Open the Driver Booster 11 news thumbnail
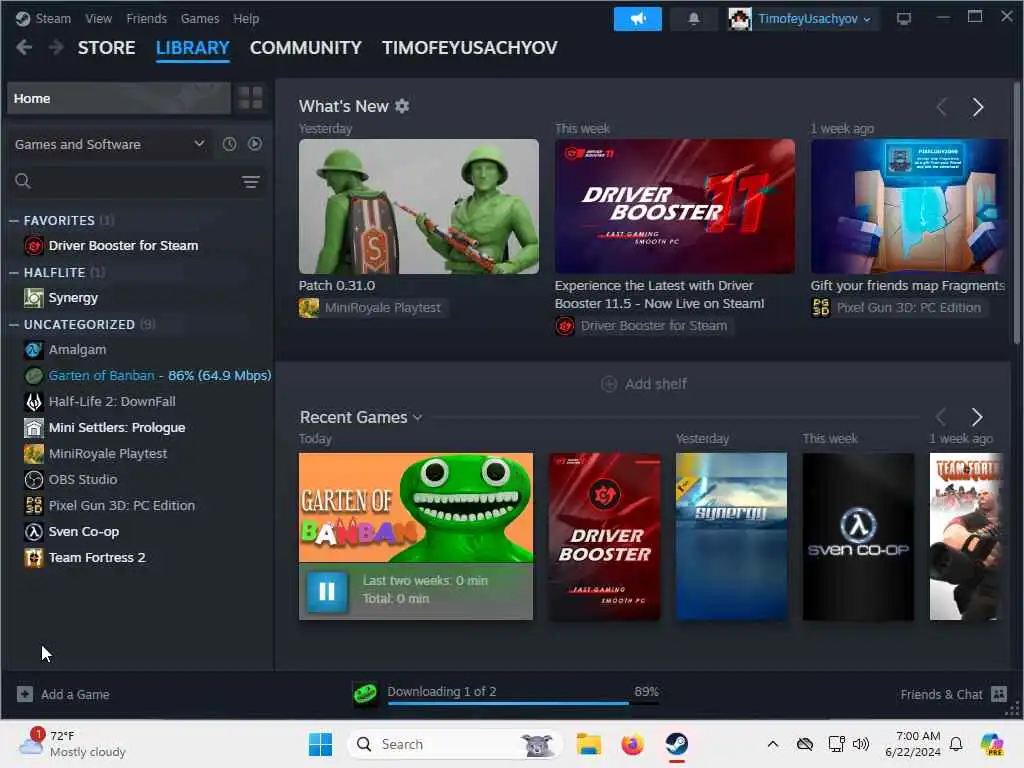 click(x=675, y=206)
